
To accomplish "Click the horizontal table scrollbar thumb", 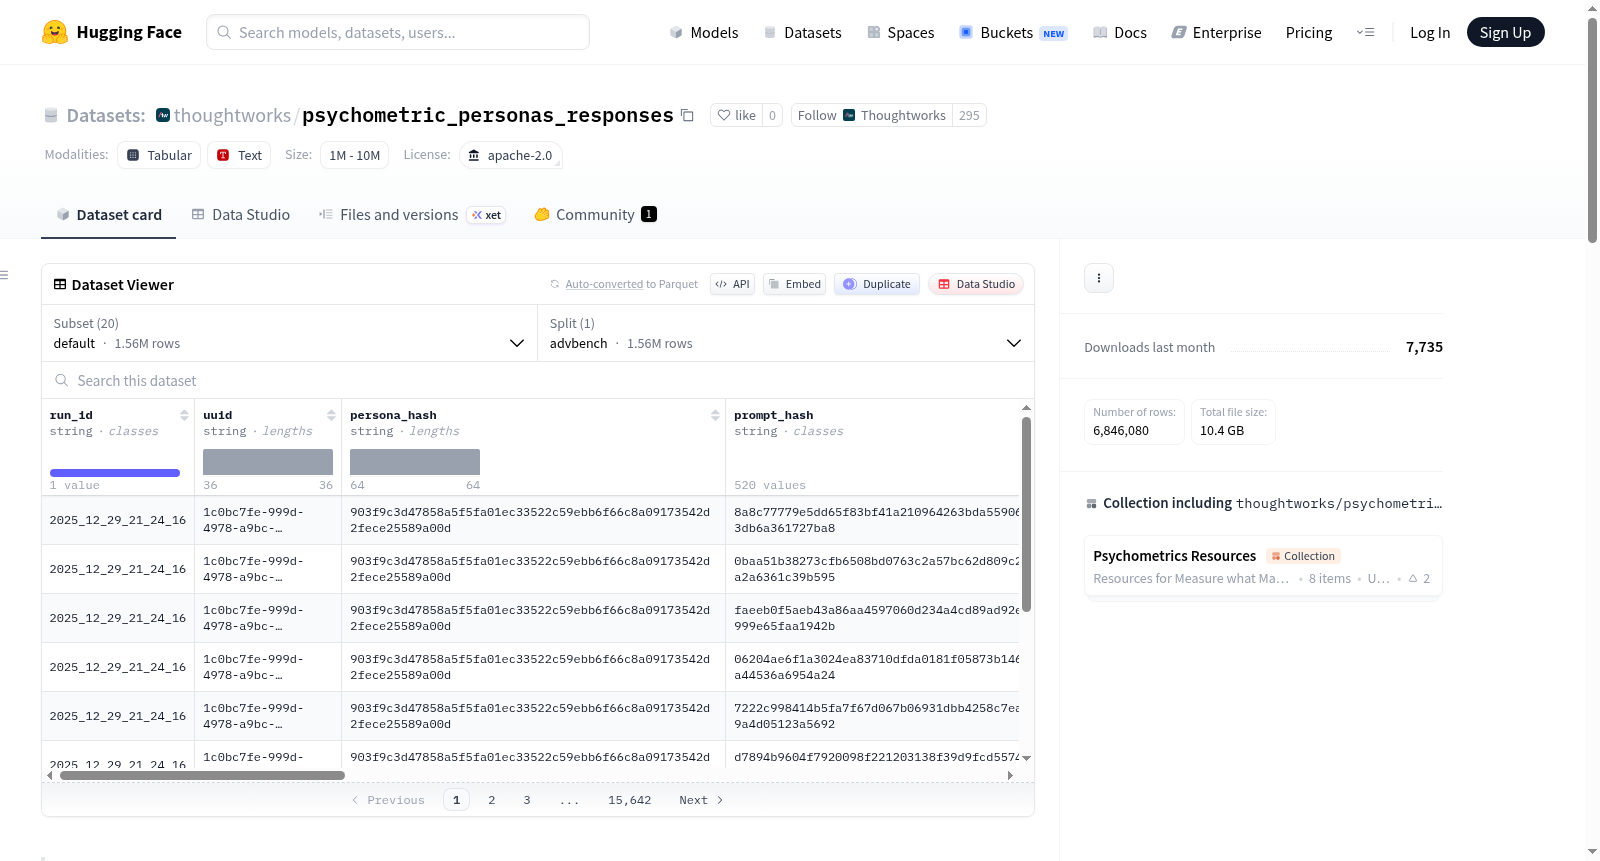I will (x=202, y=775).
